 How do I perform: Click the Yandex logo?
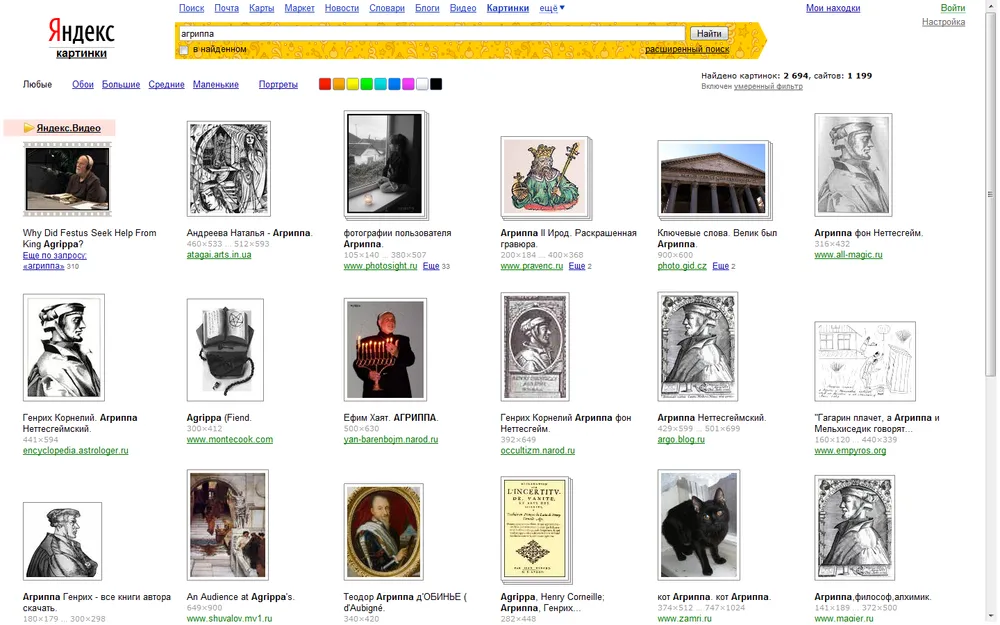click(81, 32)
